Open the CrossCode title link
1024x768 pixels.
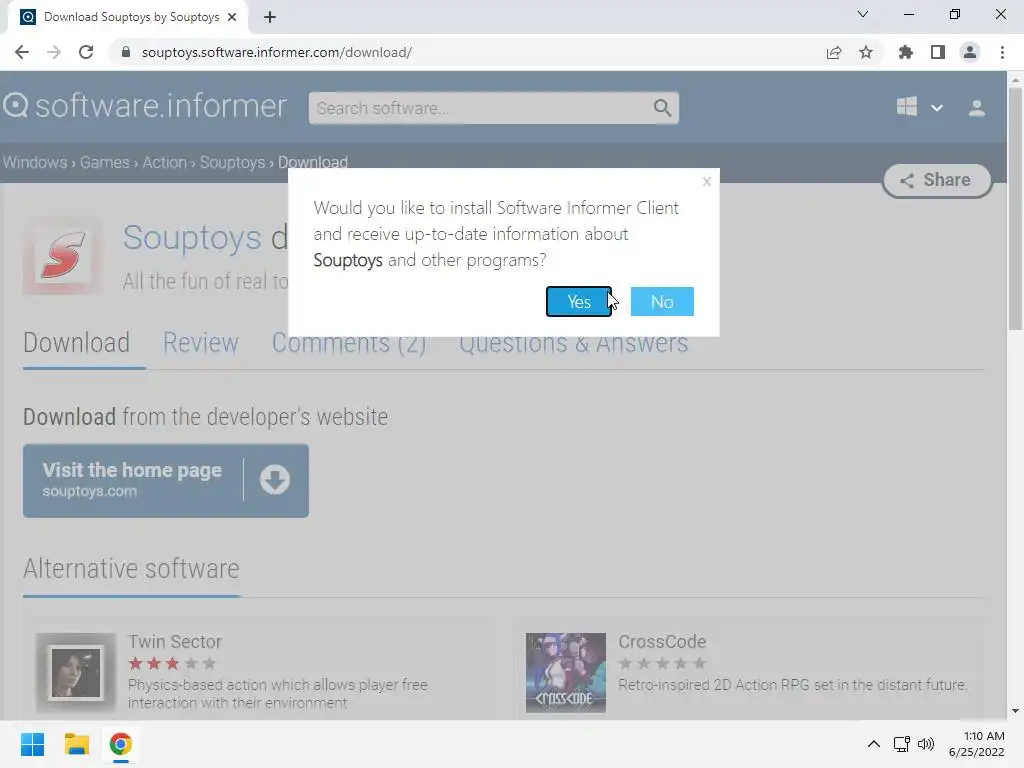662,641
